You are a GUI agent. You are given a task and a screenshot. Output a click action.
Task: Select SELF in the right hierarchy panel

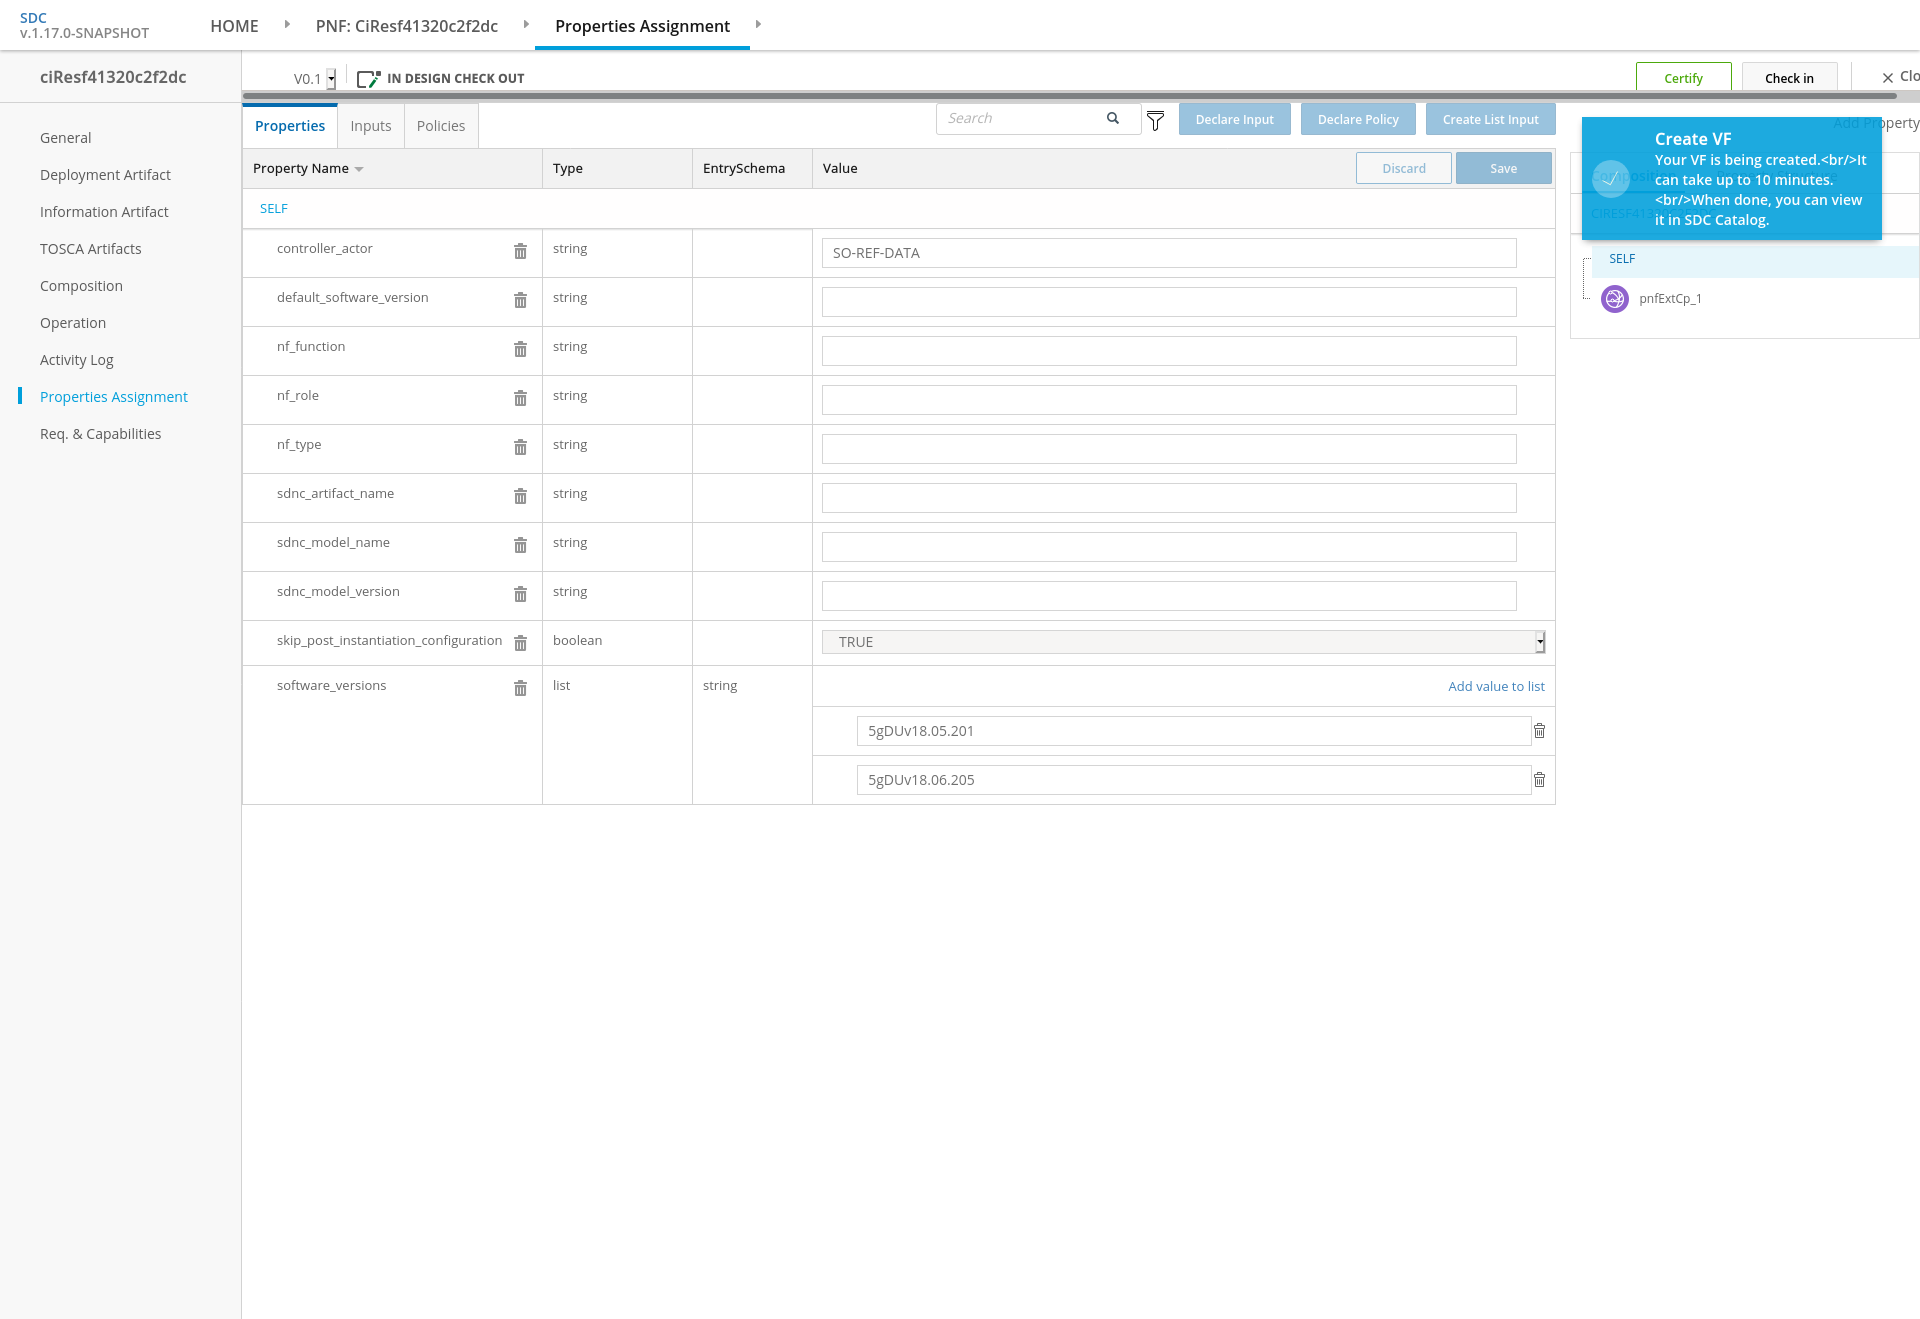1622,259
